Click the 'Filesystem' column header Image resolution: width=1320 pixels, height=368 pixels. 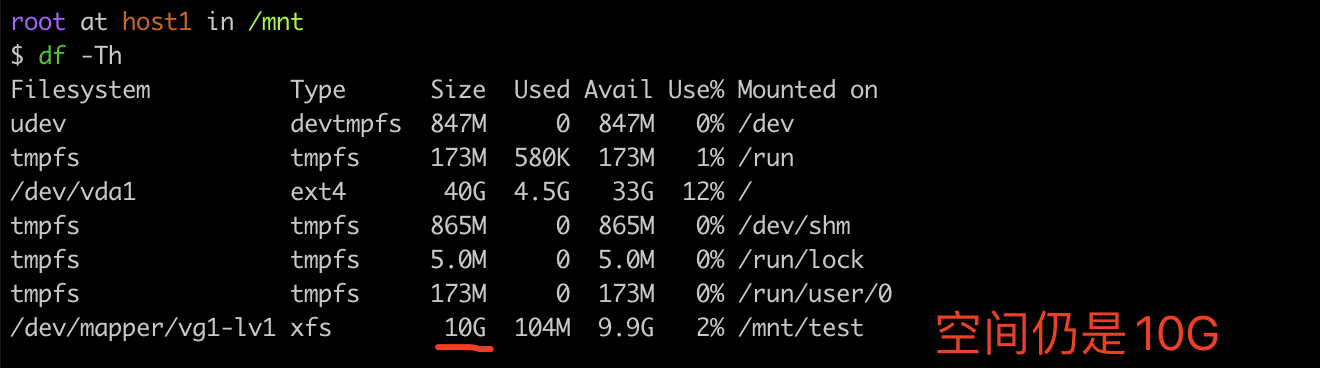[x=80, y=90]
